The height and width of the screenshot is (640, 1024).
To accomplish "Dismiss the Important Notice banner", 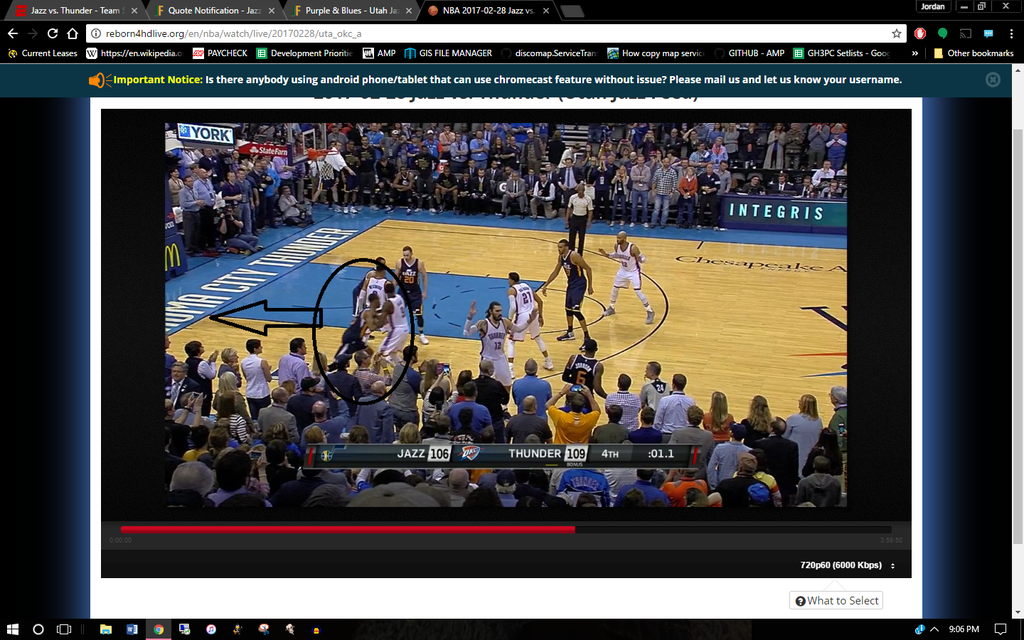I will click(993, 80).
